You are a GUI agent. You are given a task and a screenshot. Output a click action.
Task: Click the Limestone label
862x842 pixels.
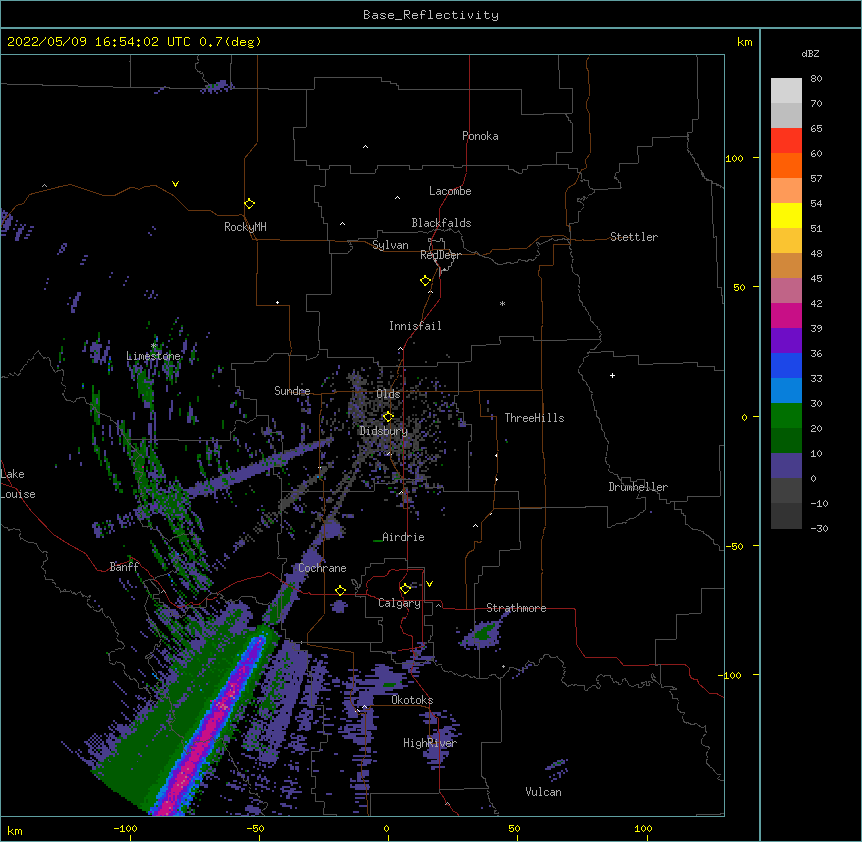[153, 356]
